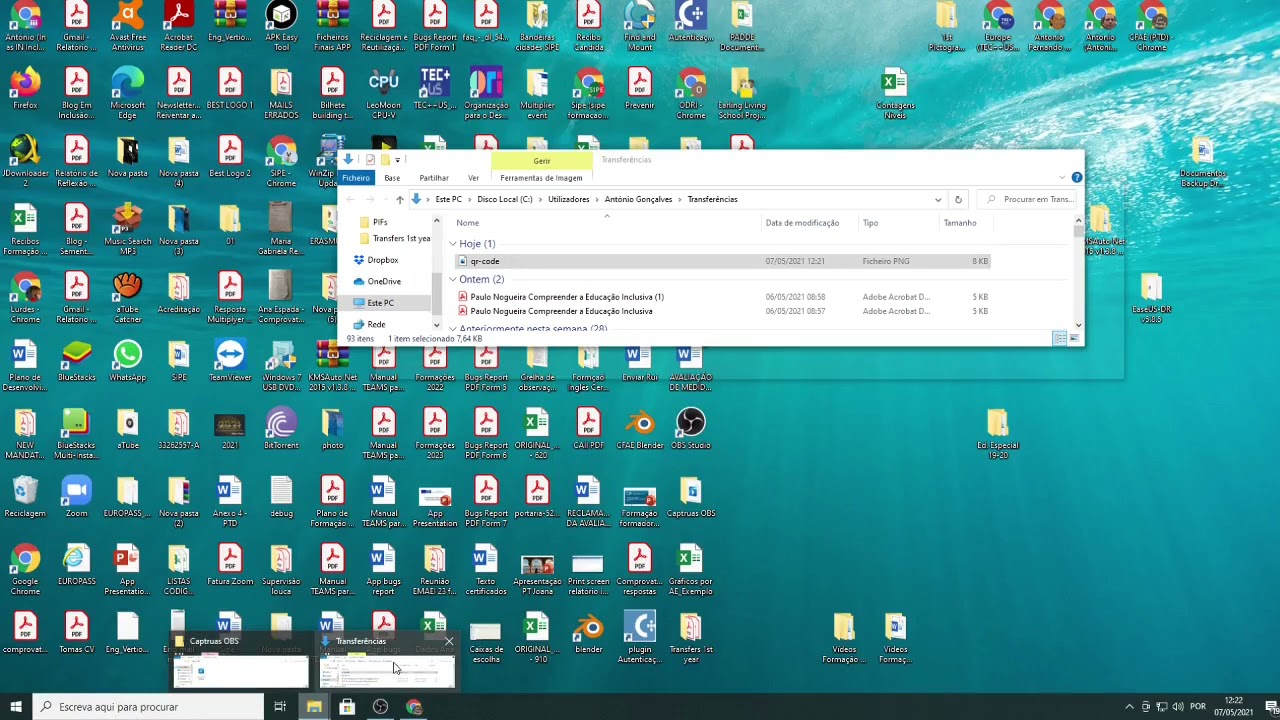Click the File Explorer taskbar icon

click(314, 707)
